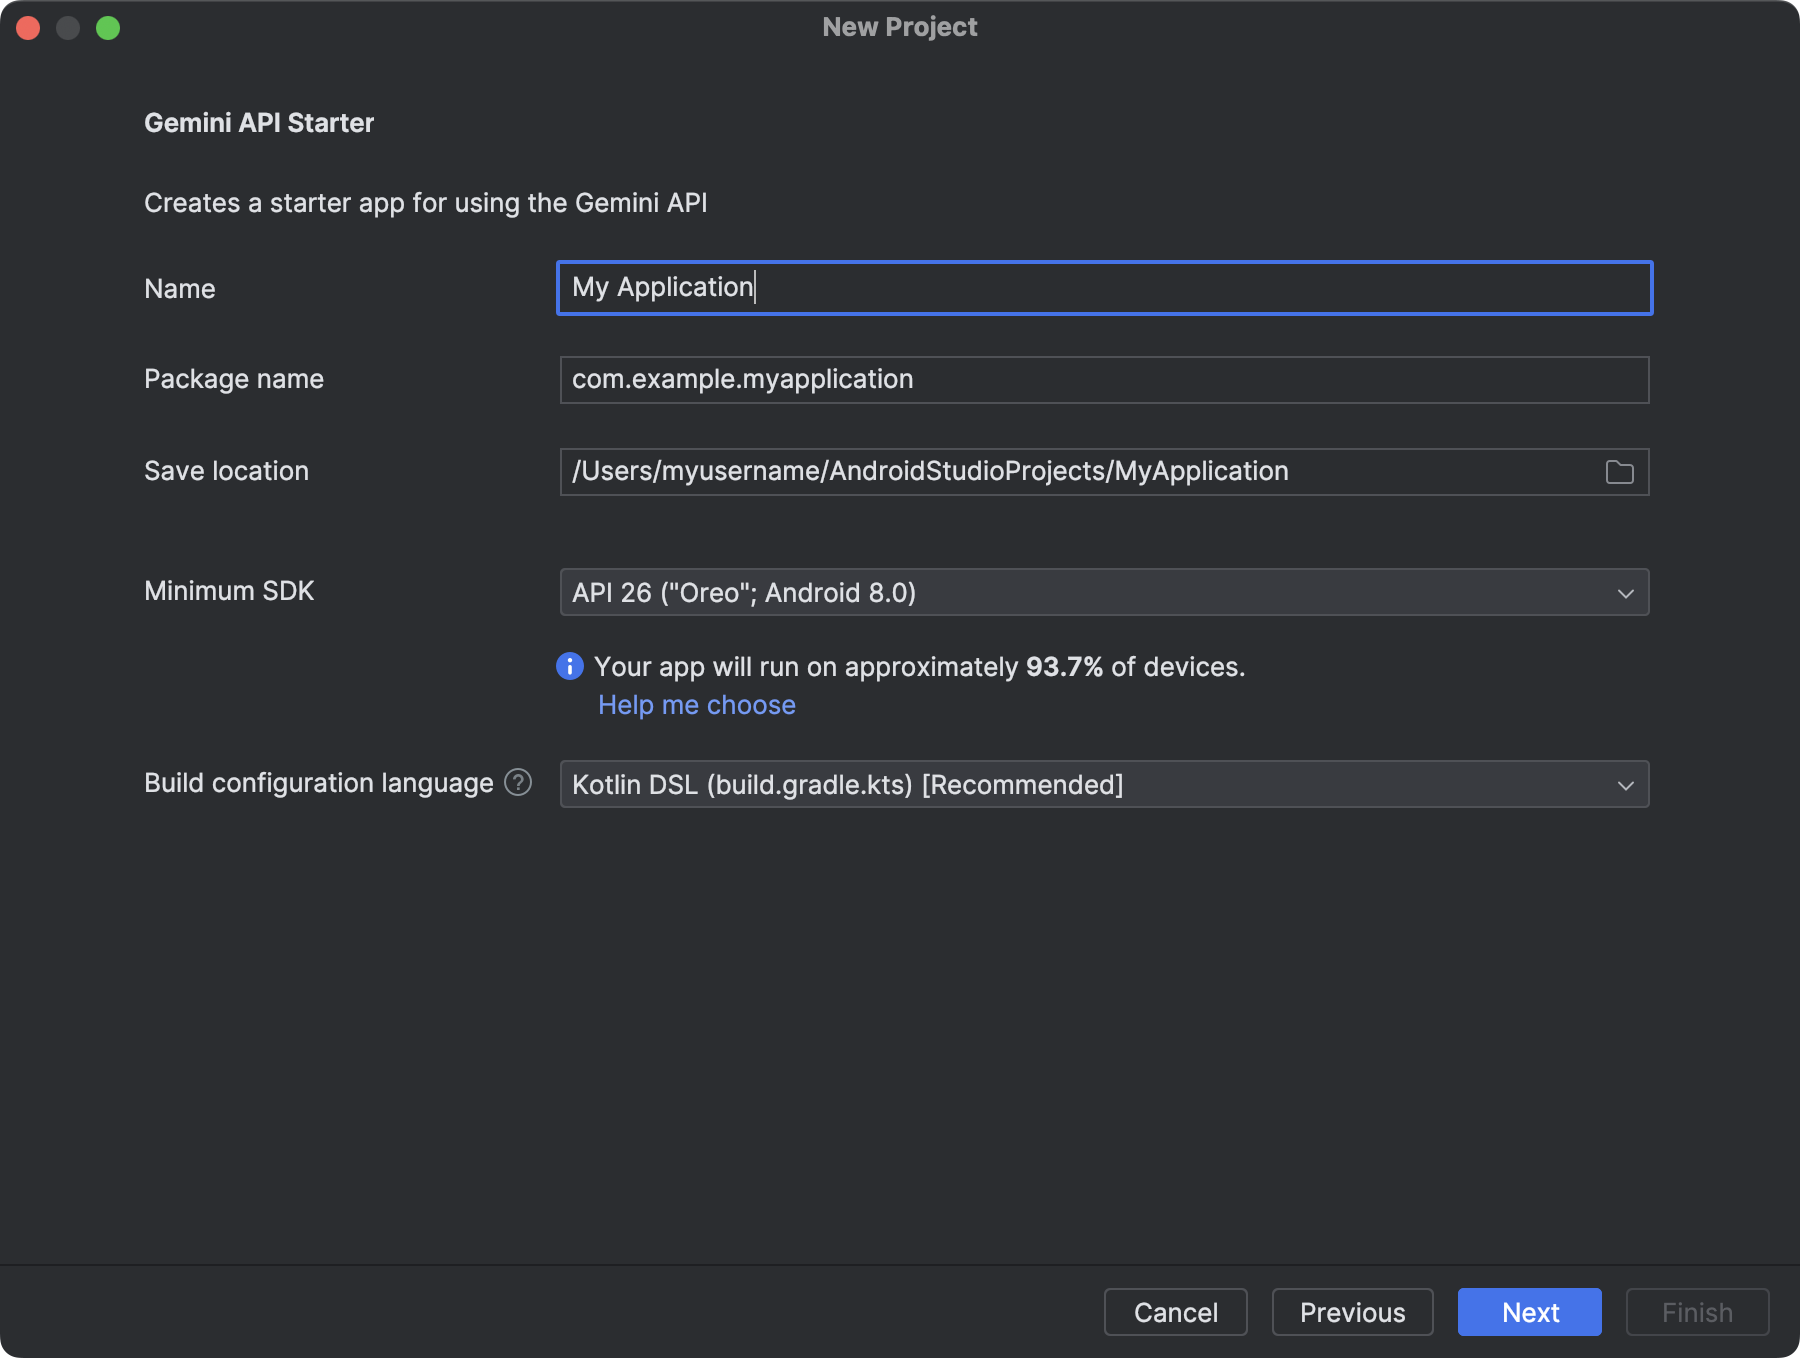Click the blue info icon beside device coverage

[x=570, y=666]
